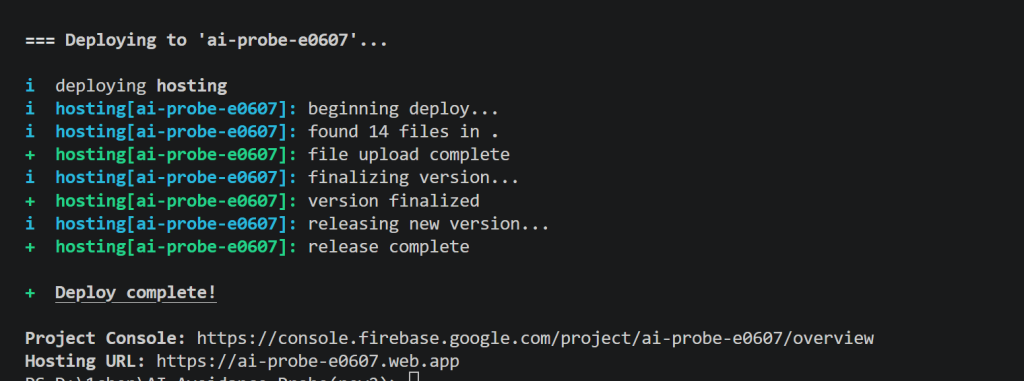Click the plus symbol before 'Deploy complete!'
Viewport: 1024px width, 381px height.
pyautogui.click(x=30, y=293)
